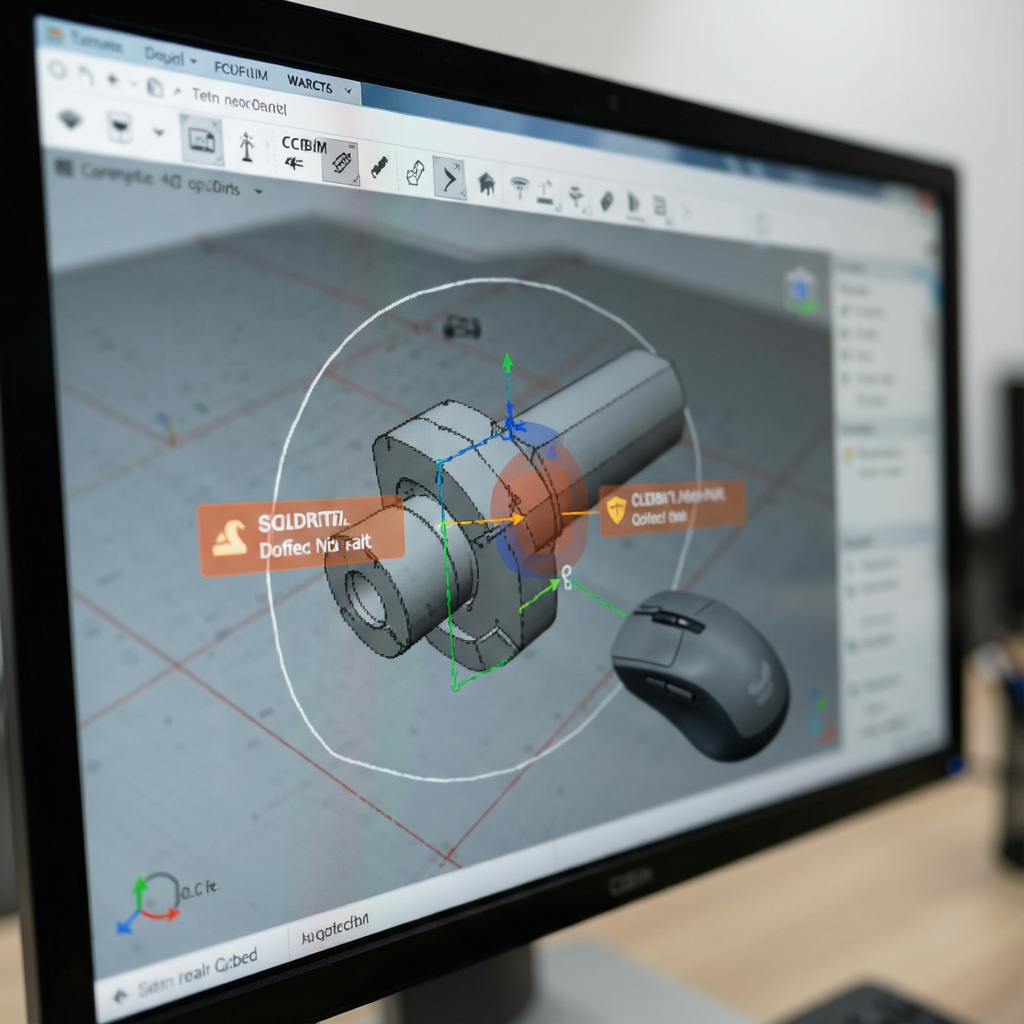Select the highlighted box tool beside CCIBIM
Viewport: 1024px width, 1024px height.
click(340, 161)
